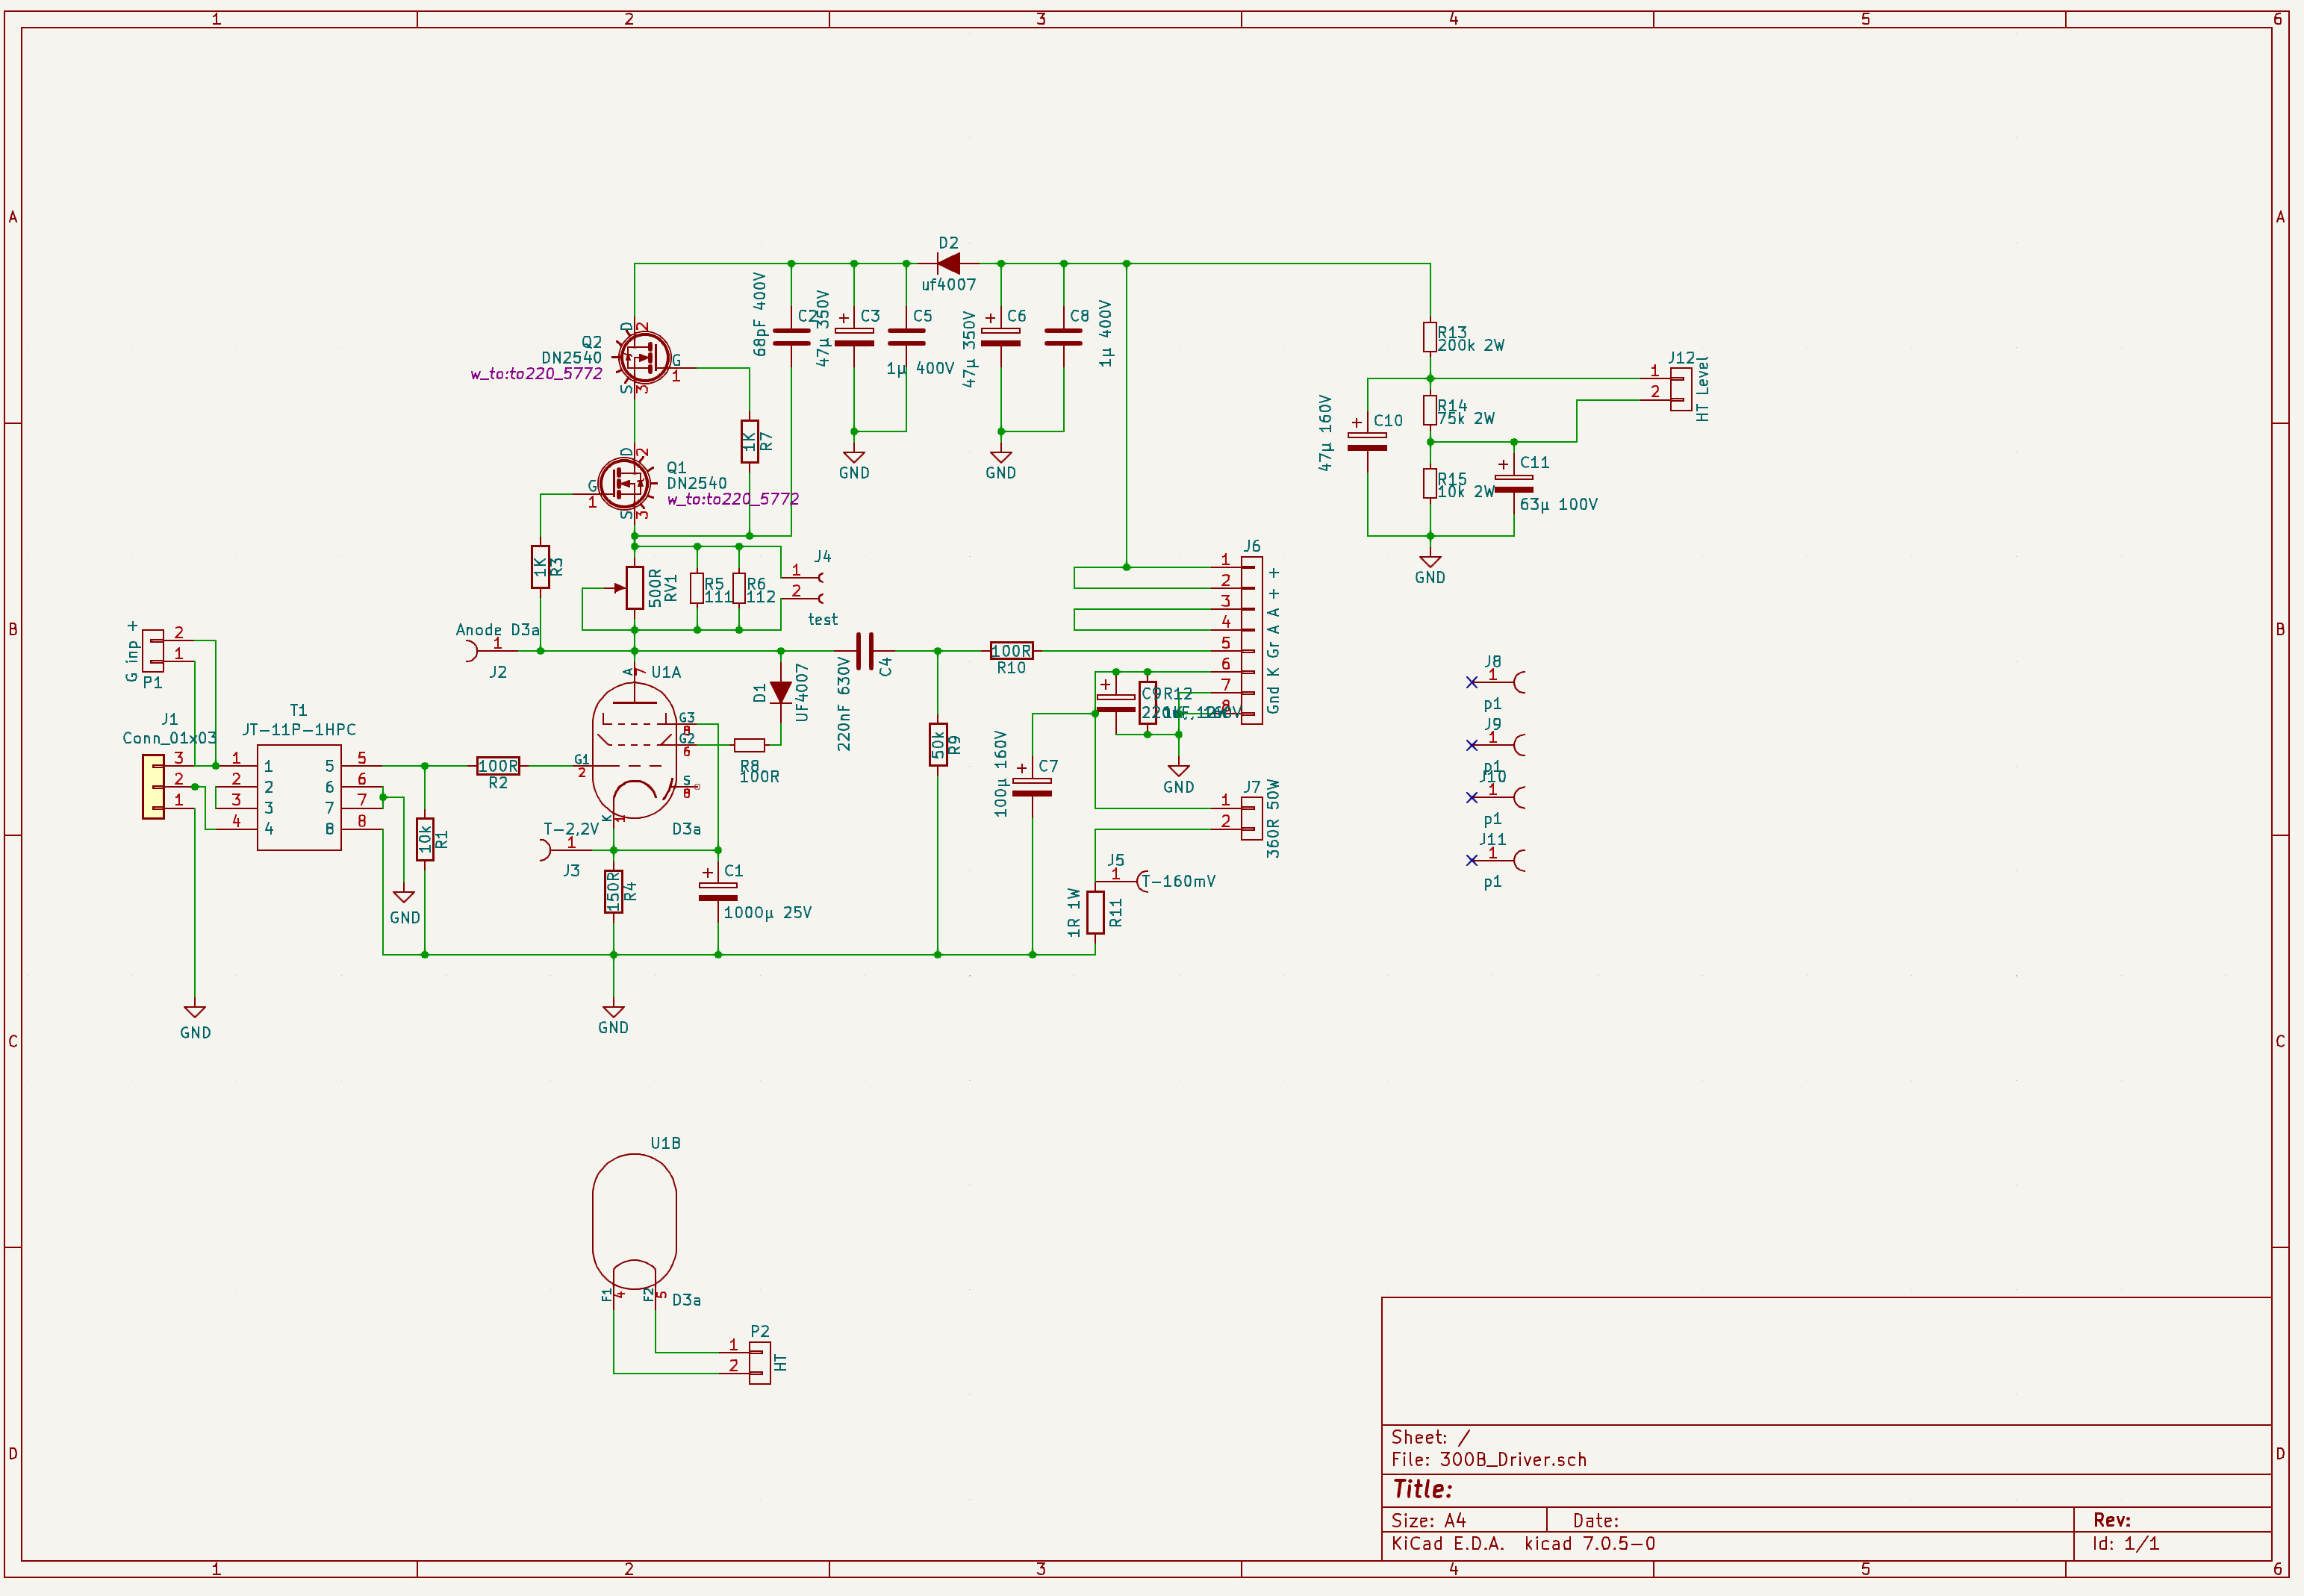This screenshot has height=1596, width=2304.
Task: Select the Q1 DN2540 MOSFET symbol
Action: tap(625, 484)
